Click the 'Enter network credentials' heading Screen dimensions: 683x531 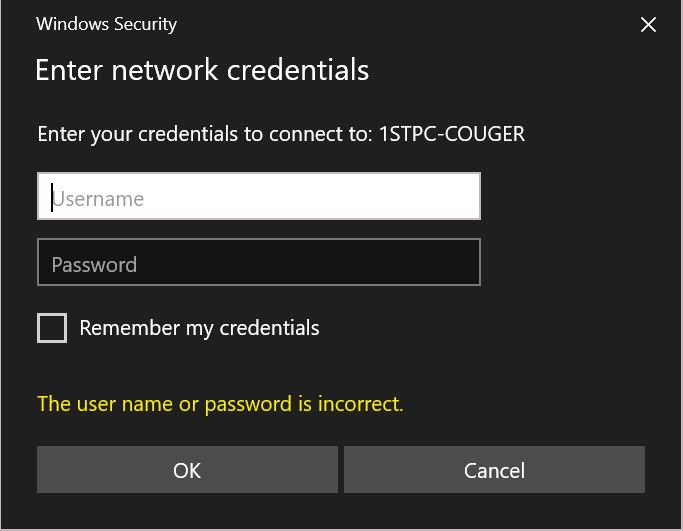point(202,70)
